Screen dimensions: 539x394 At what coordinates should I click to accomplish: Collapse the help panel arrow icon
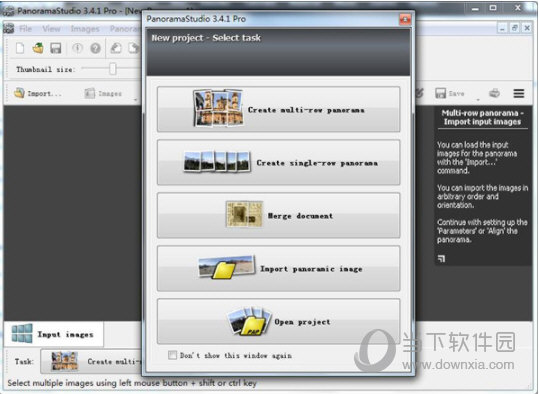(x=441, y=259)
